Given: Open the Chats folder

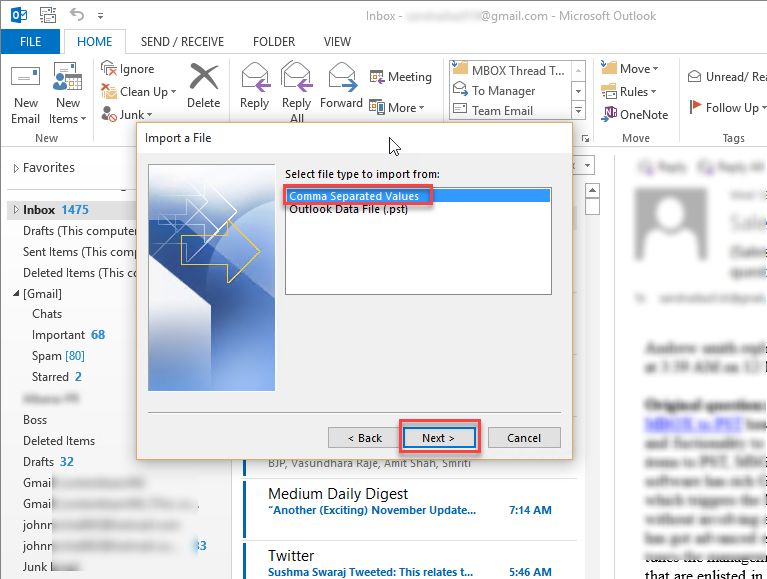Looking at the screenshot, I should coord(47,314).
